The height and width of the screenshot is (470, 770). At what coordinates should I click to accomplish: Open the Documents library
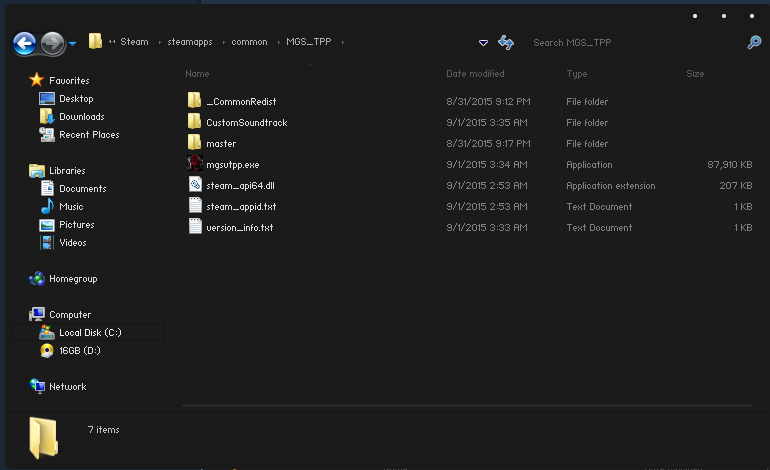82,189
